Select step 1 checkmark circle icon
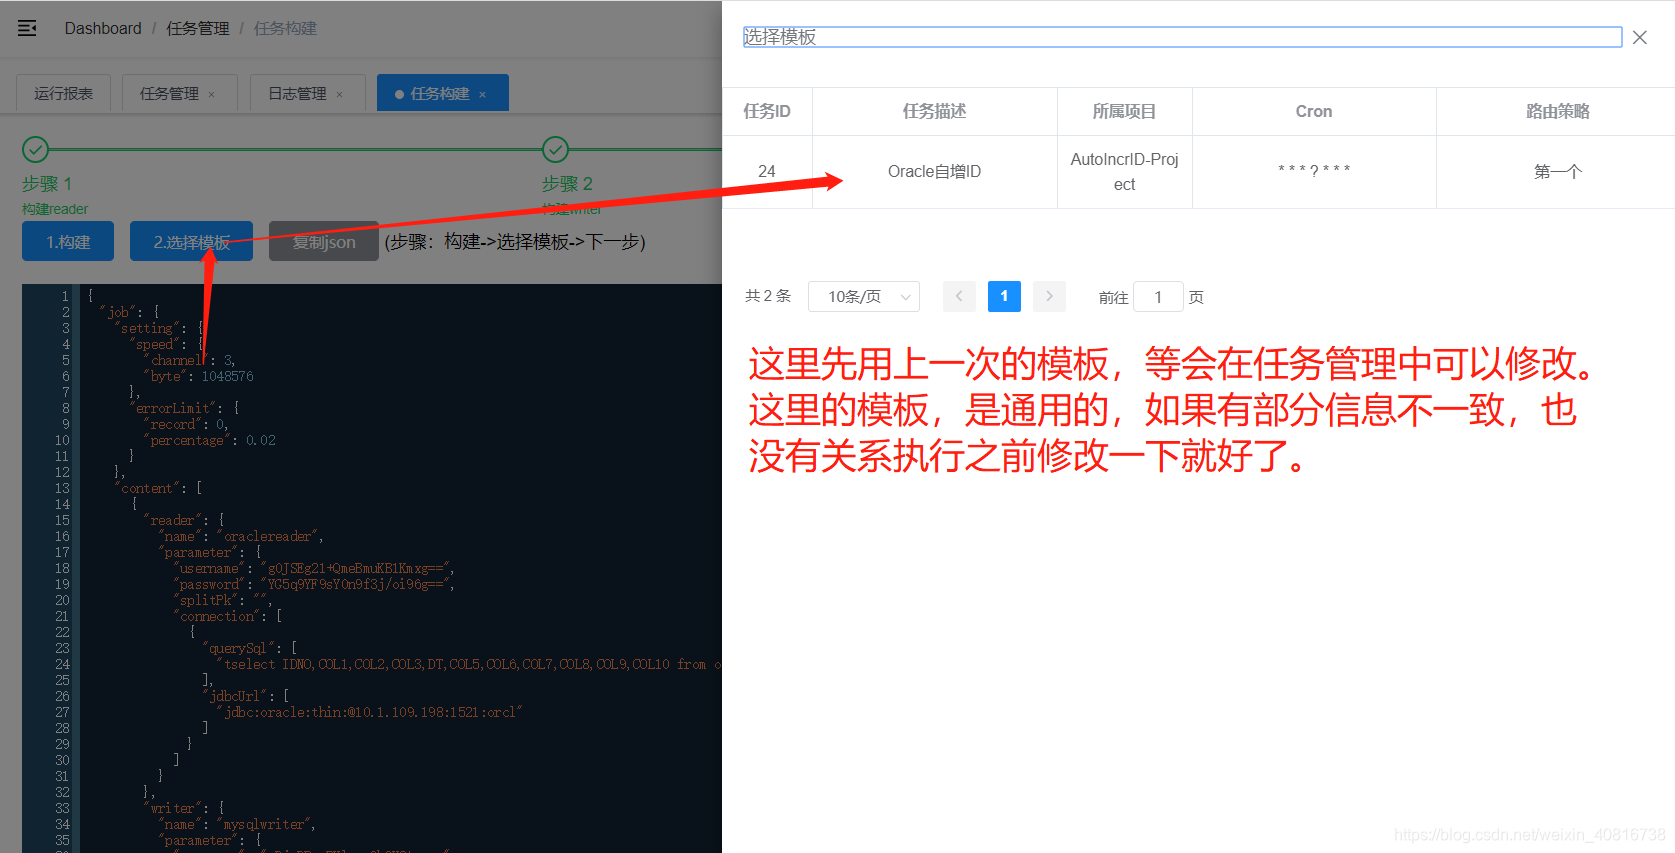 tap(35, 150)
